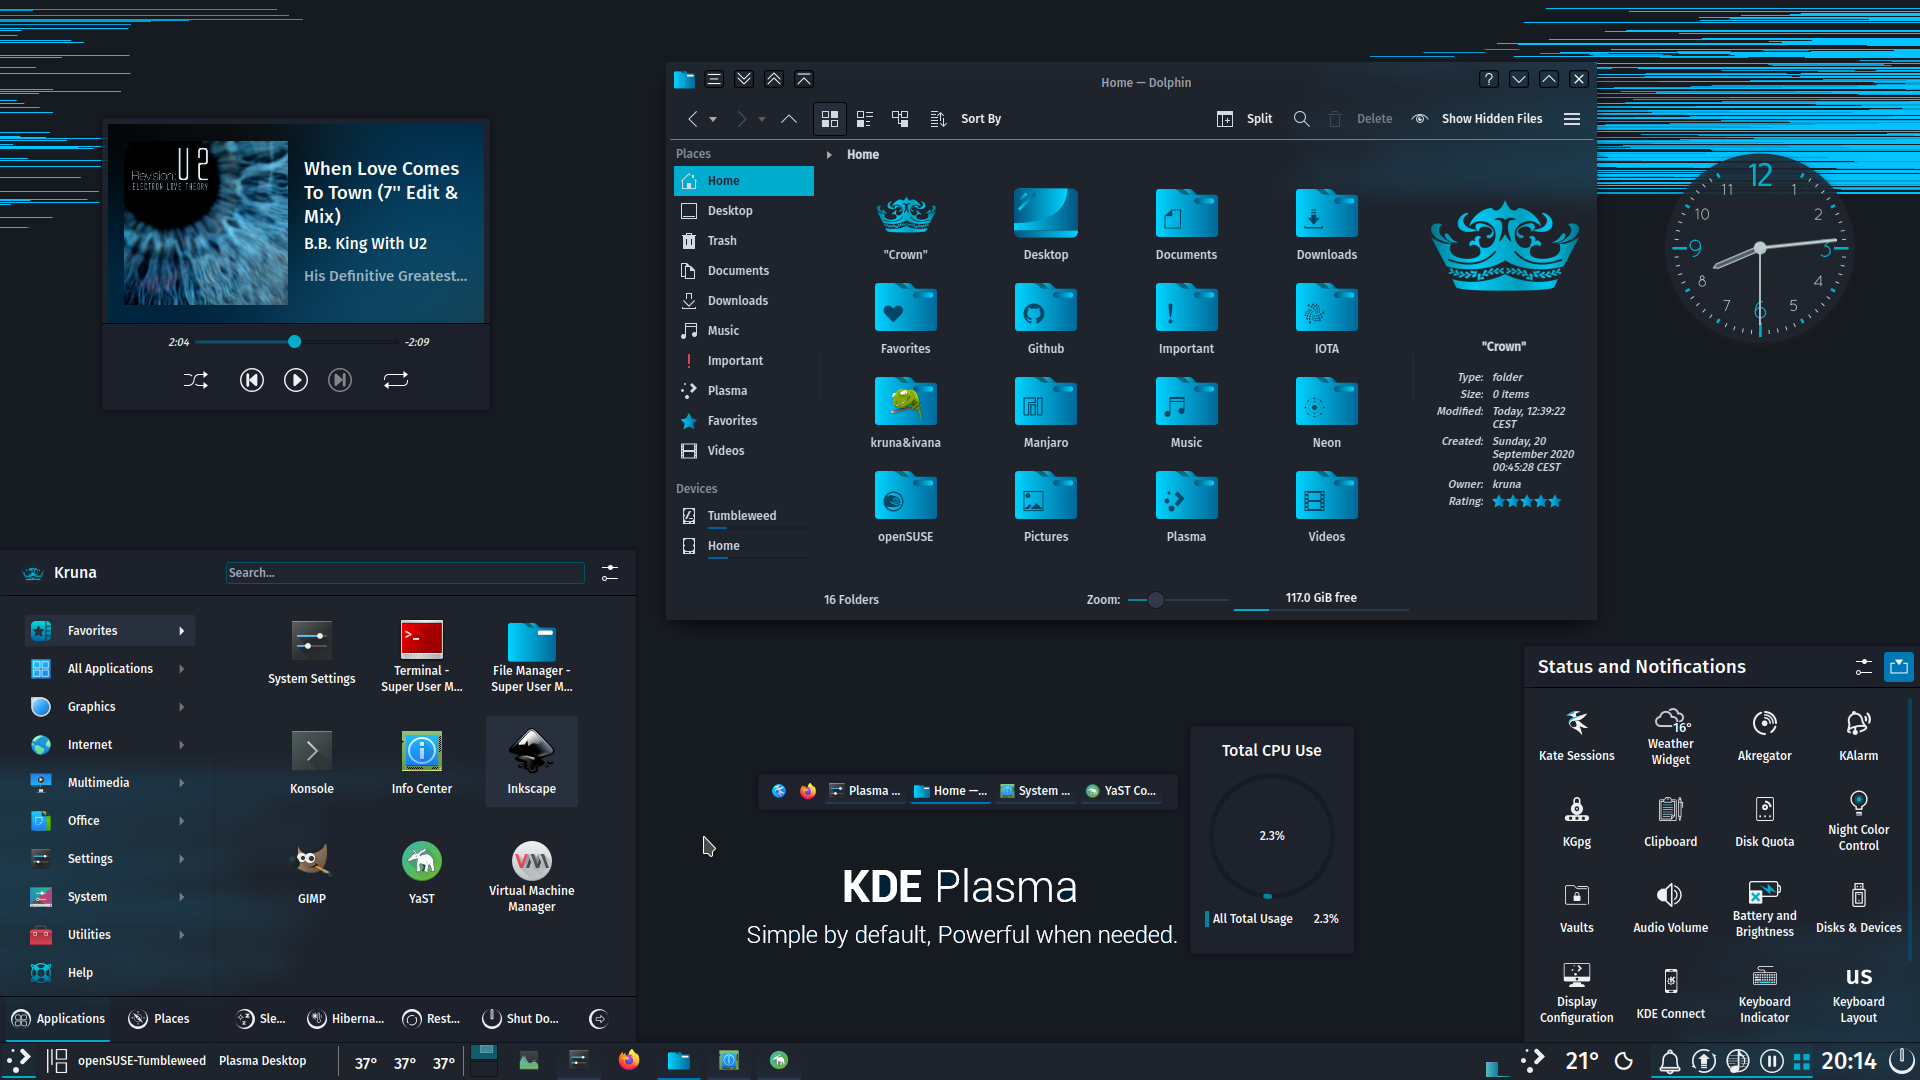
Task: Select the "Crown" folder icon
Action: click(x=906, y=216)
